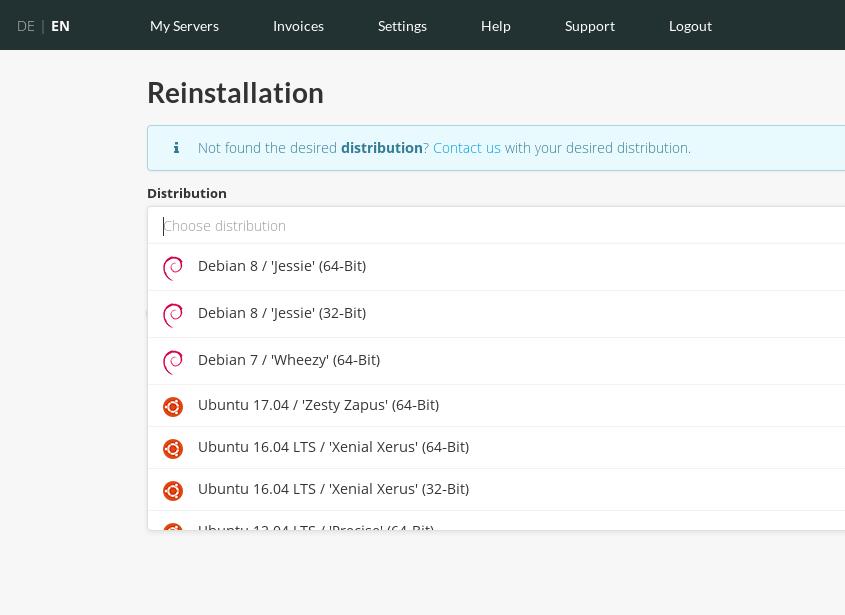Open the Help page

(496, 26)
